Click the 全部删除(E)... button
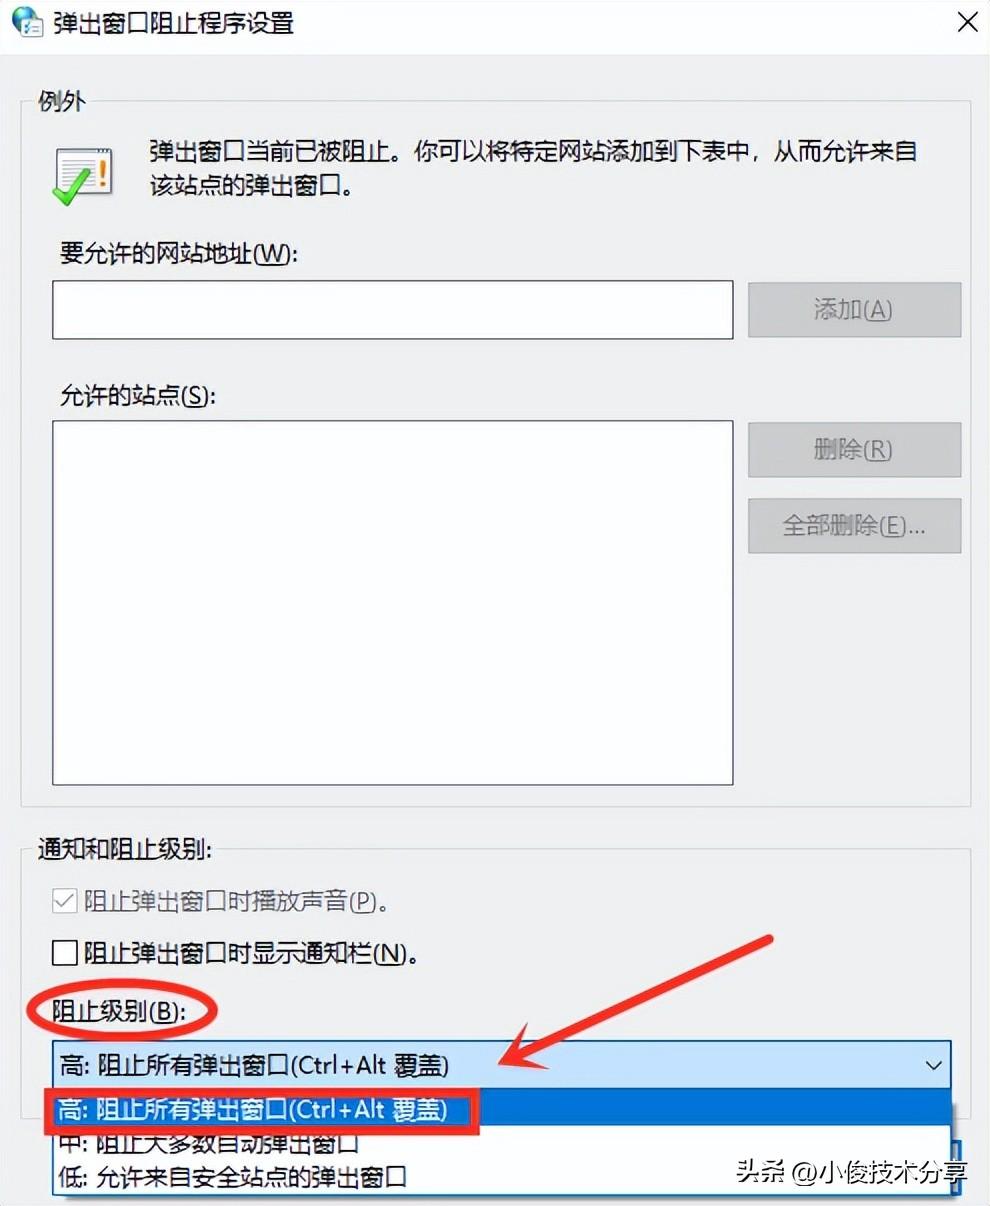Viewport: 990px width, 1206px height. 854,525
